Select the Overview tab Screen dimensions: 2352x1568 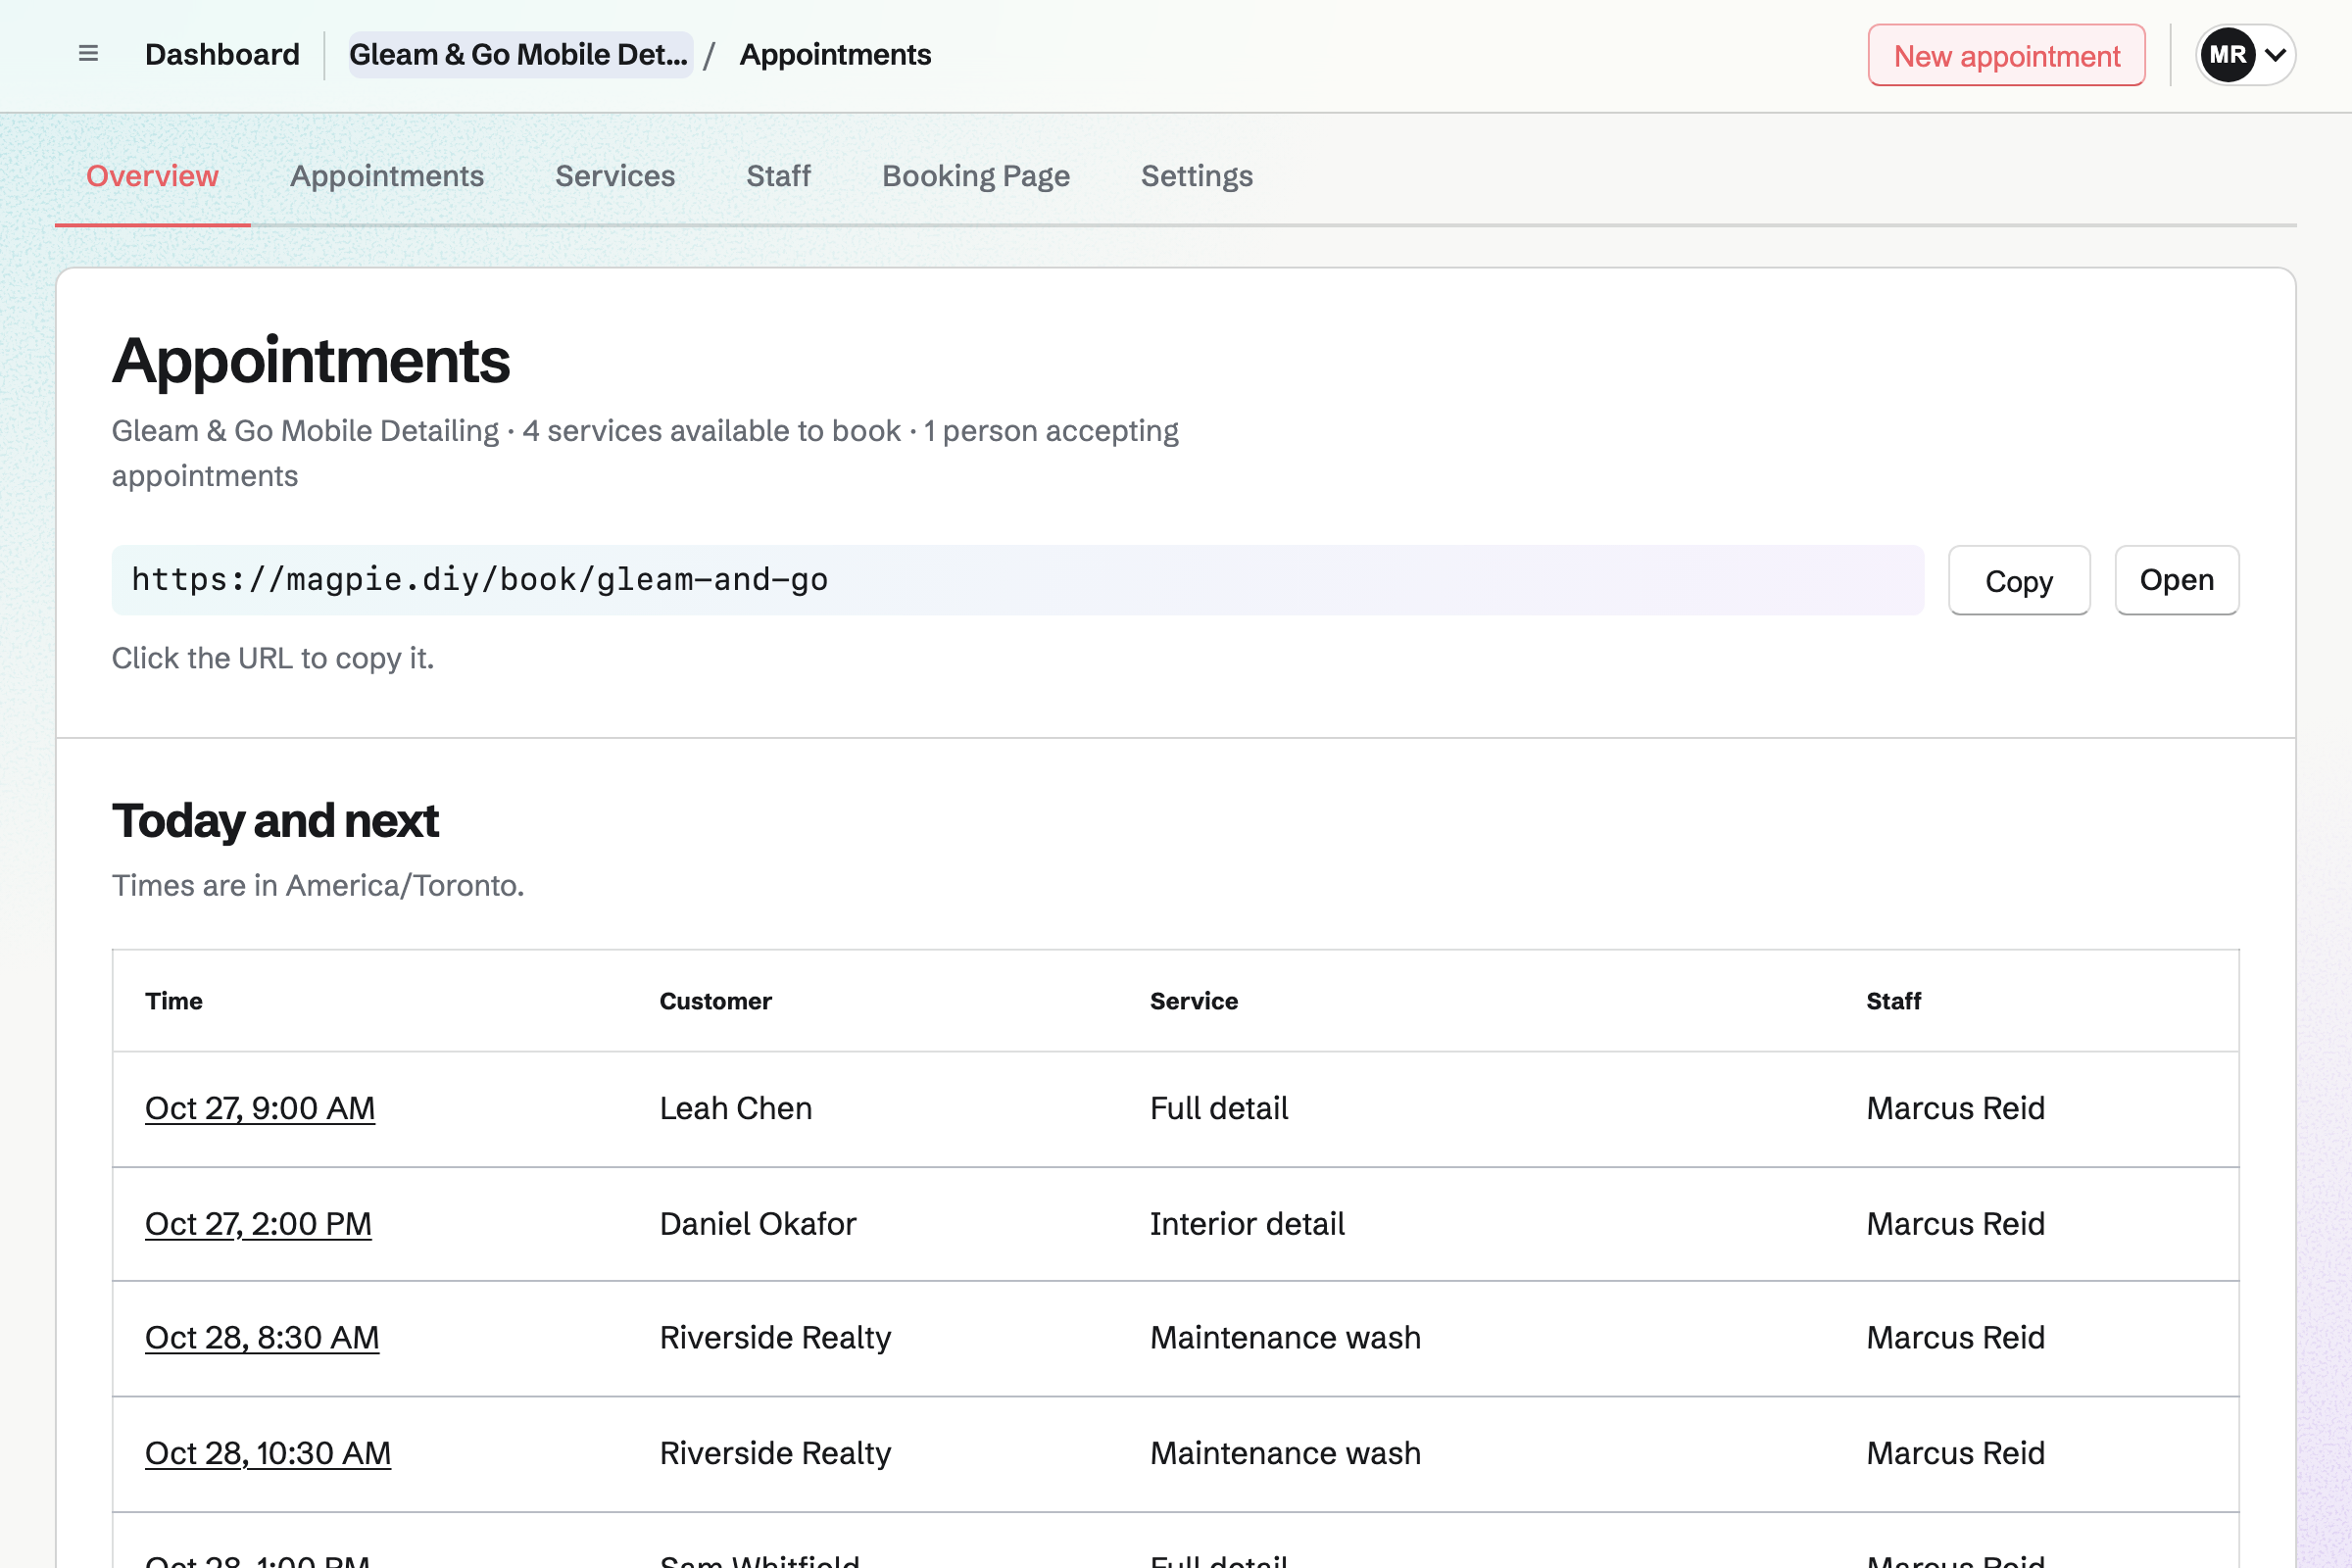[x=152, y=176]
